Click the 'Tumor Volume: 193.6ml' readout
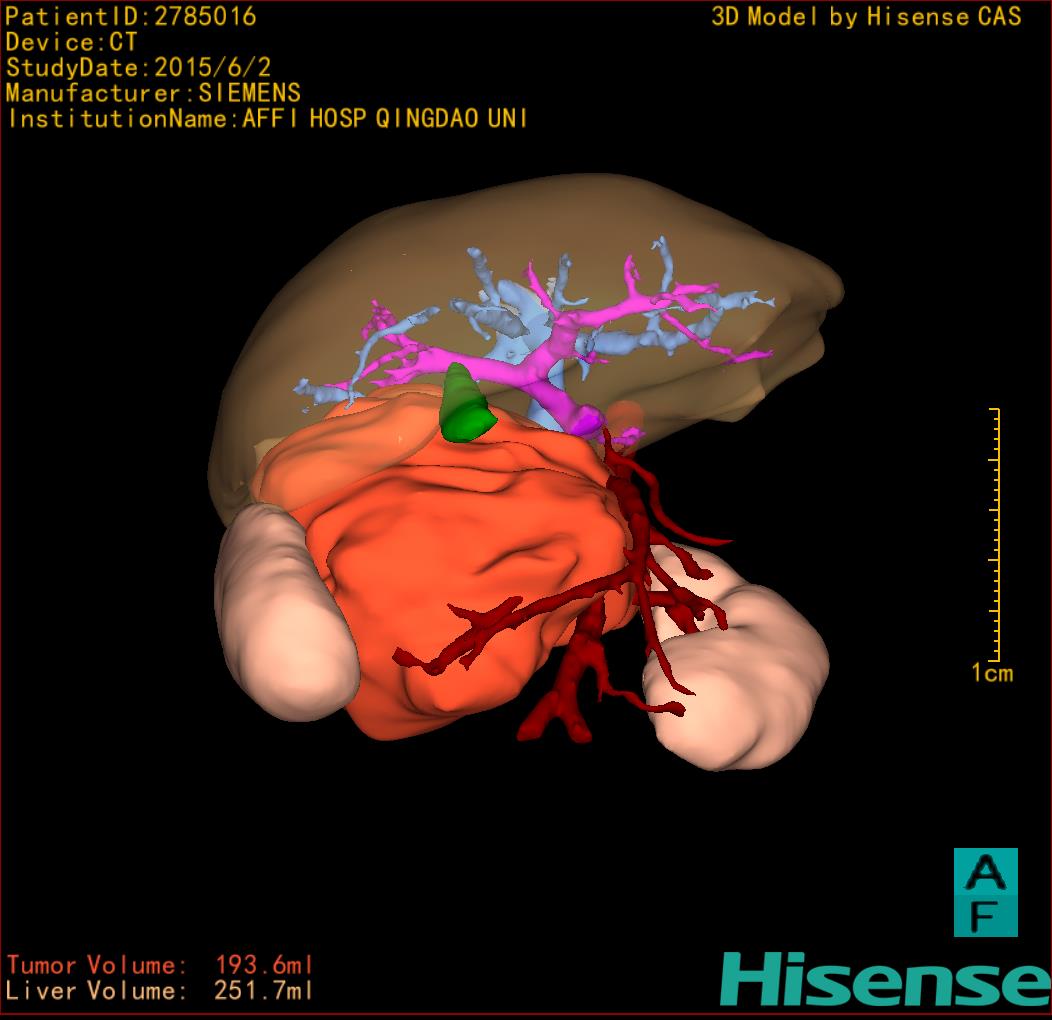The height and width of the screenshot is (1020, 1052). click(x=160, y=965)
